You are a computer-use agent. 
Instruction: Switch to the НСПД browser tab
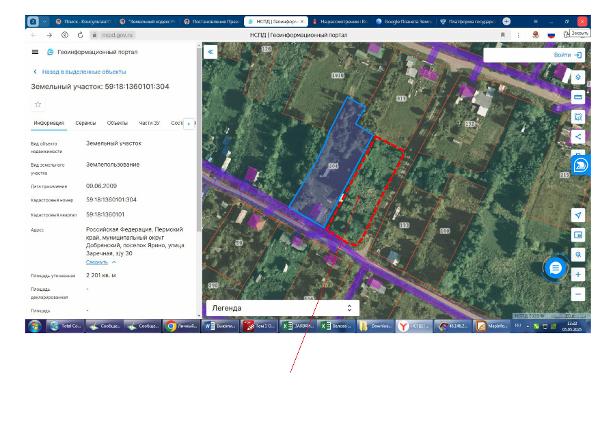276,21
